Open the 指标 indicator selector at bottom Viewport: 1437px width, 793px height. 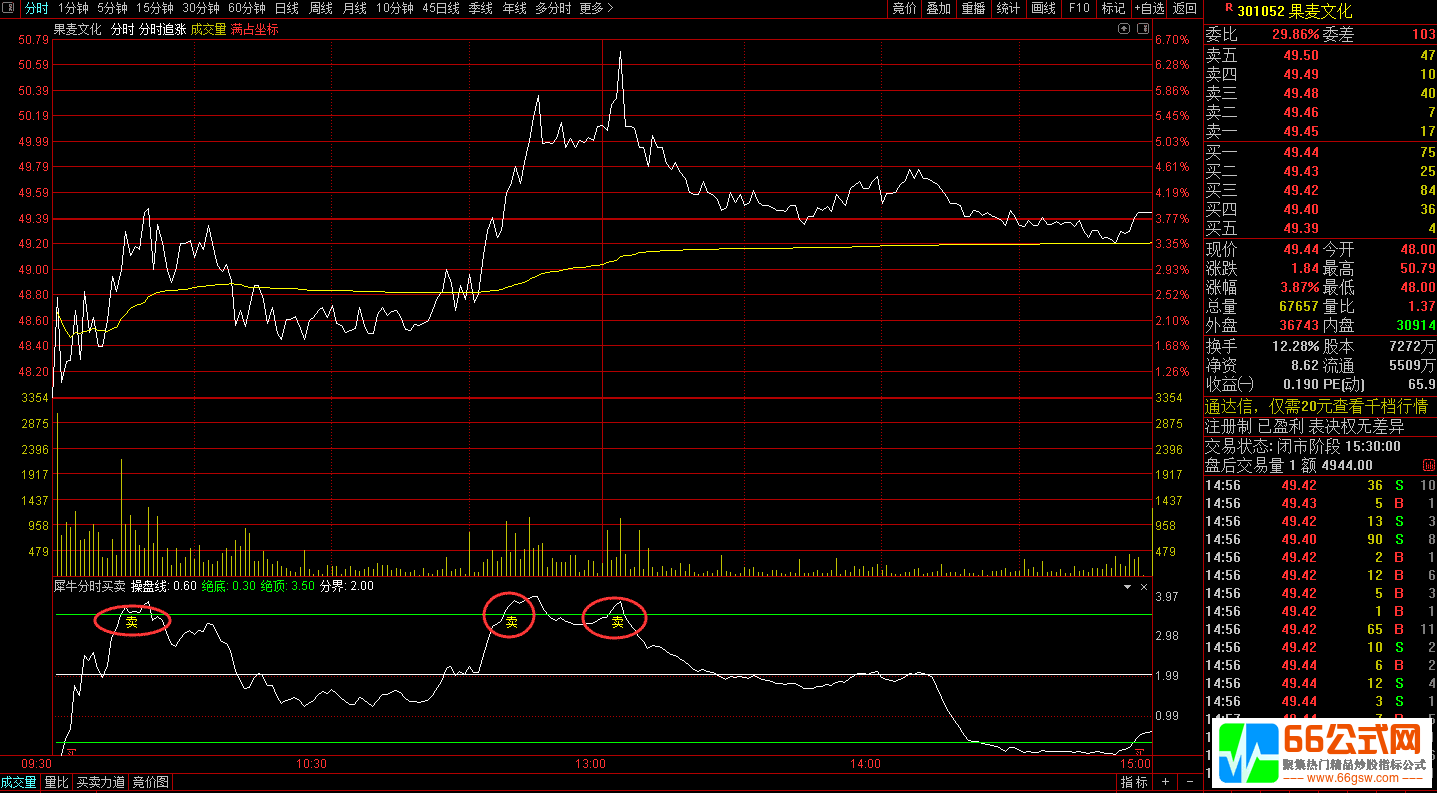point(1134,782)
